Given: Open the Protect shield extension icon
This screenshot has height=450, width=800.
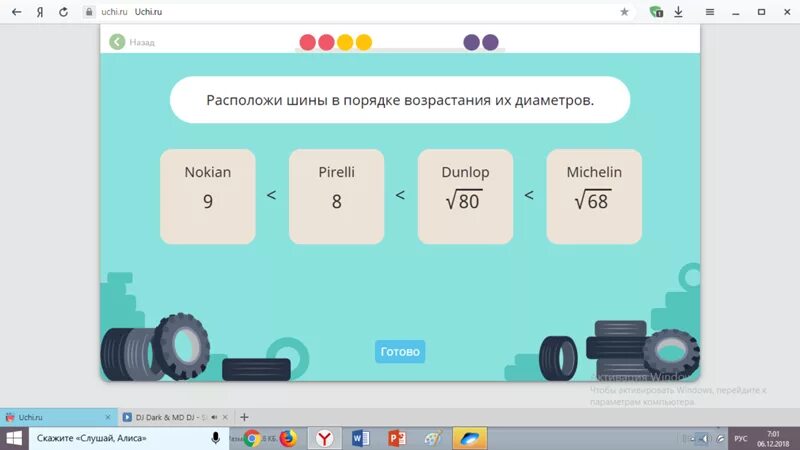Looking at the screenshot, I should 656,12.
